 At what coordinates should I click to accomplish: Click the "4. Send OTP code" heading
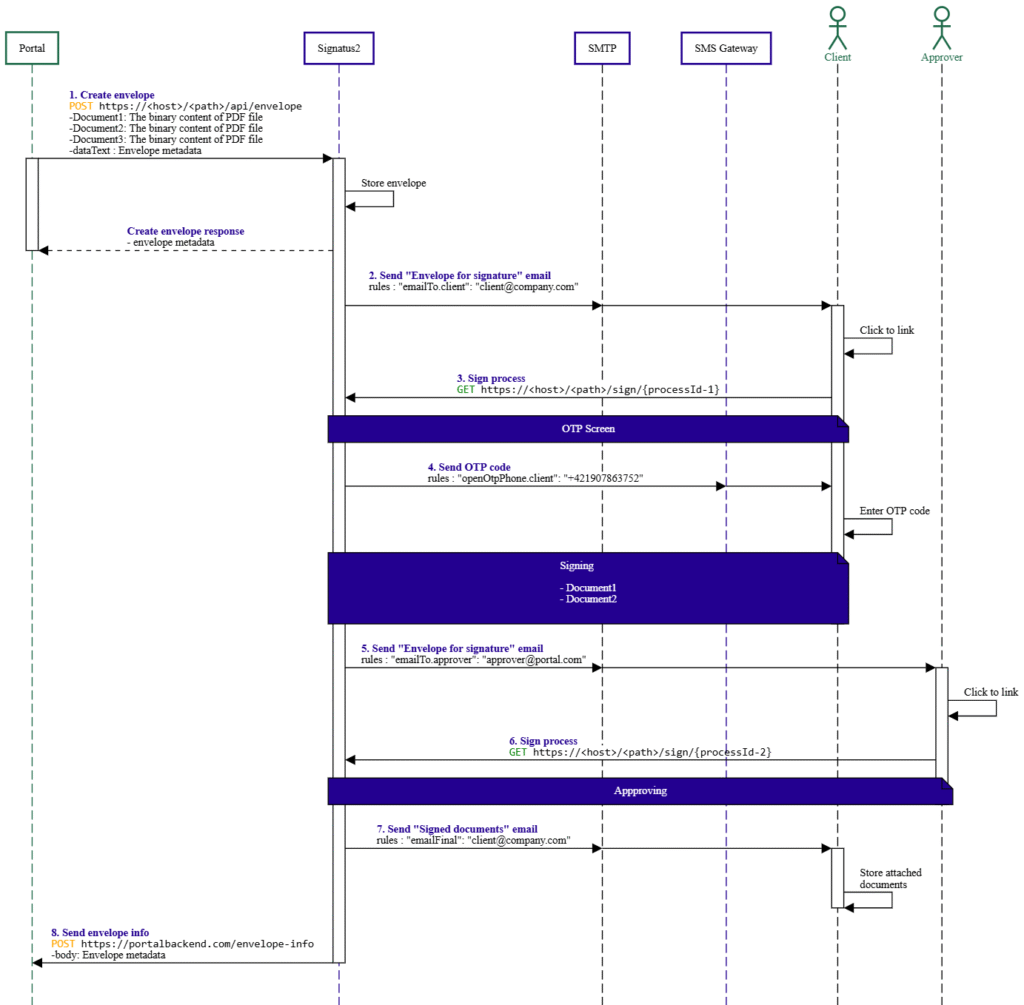pyautogui.click(x=472, y=467)
